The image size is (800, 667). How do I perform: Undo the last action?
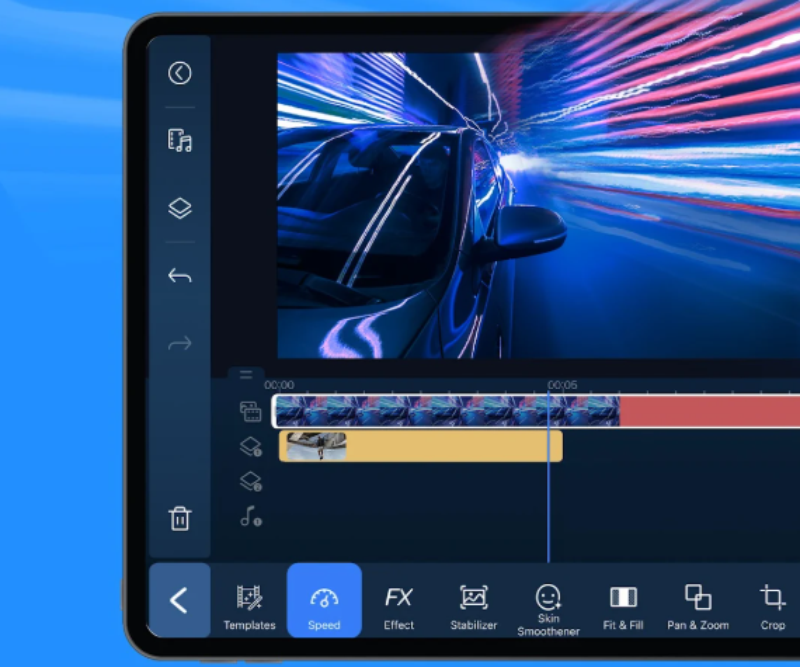[x=180, y=276]
